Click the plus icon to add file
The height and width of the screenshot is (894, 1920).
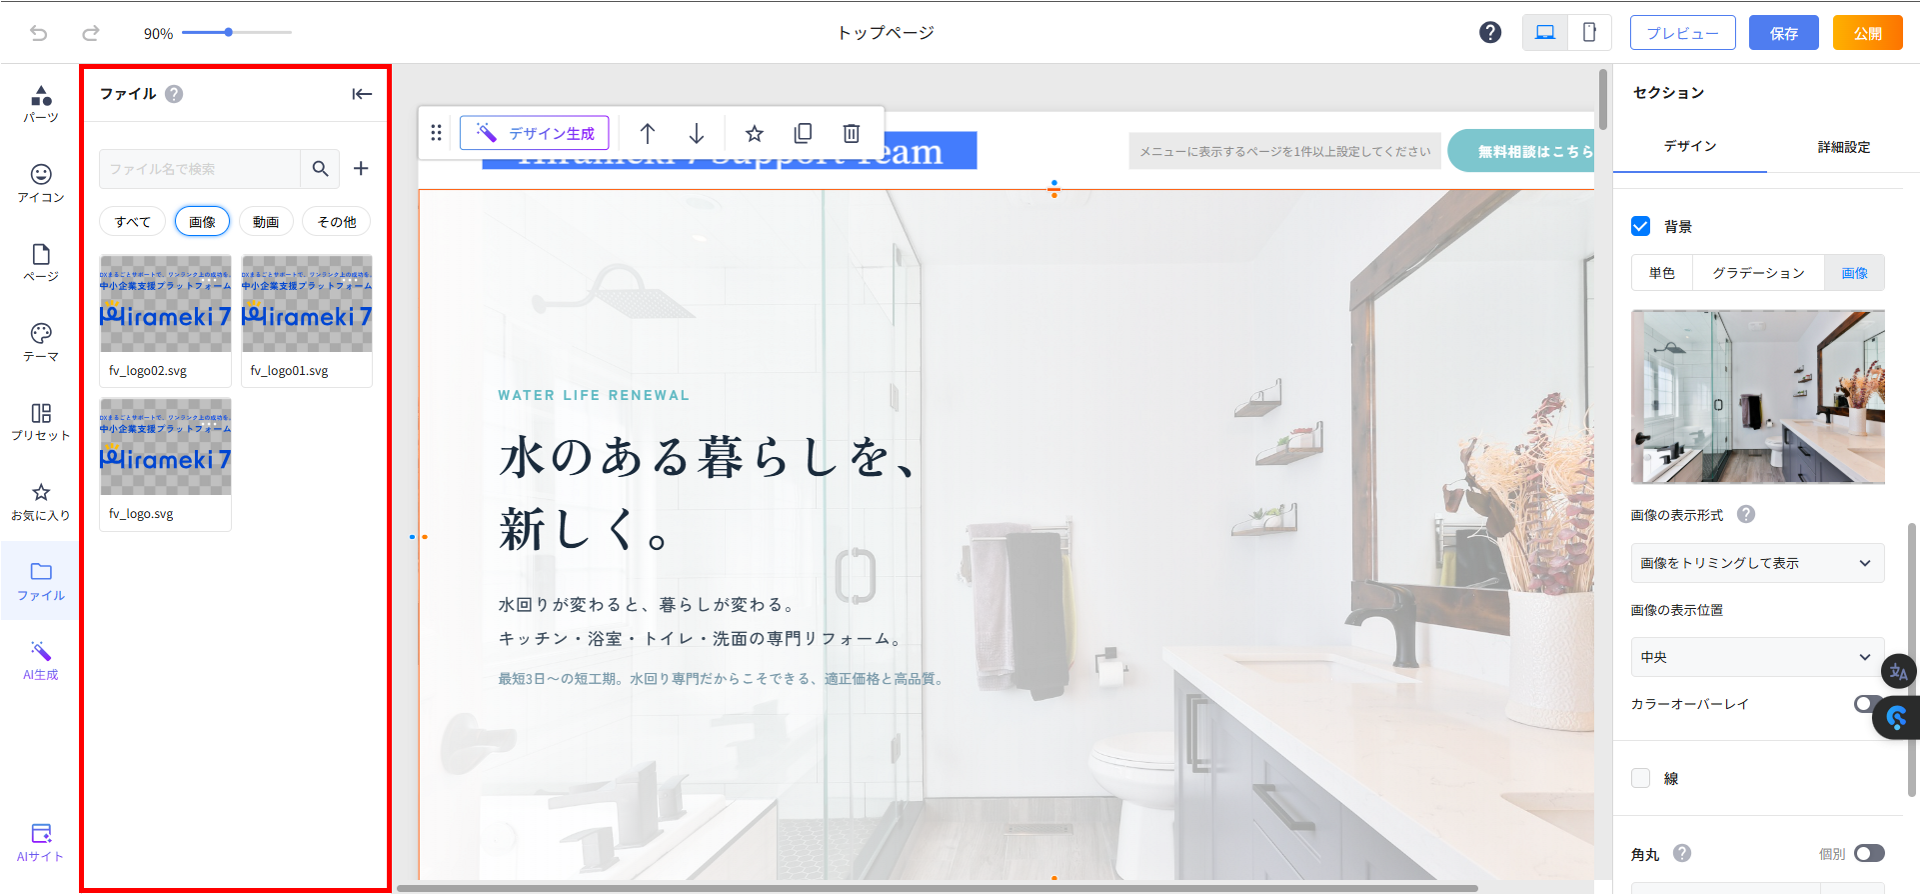coord(361,169)
